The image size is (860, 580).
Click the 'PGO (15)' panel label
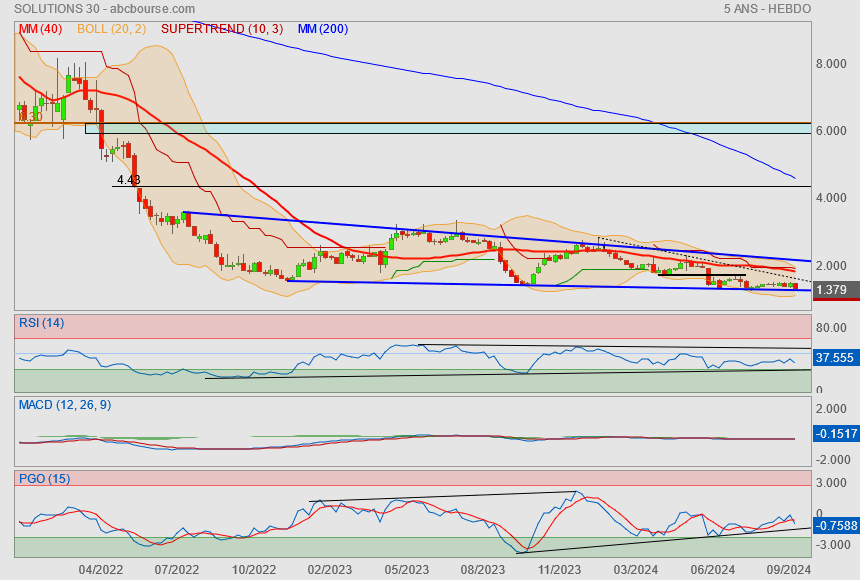44,478
